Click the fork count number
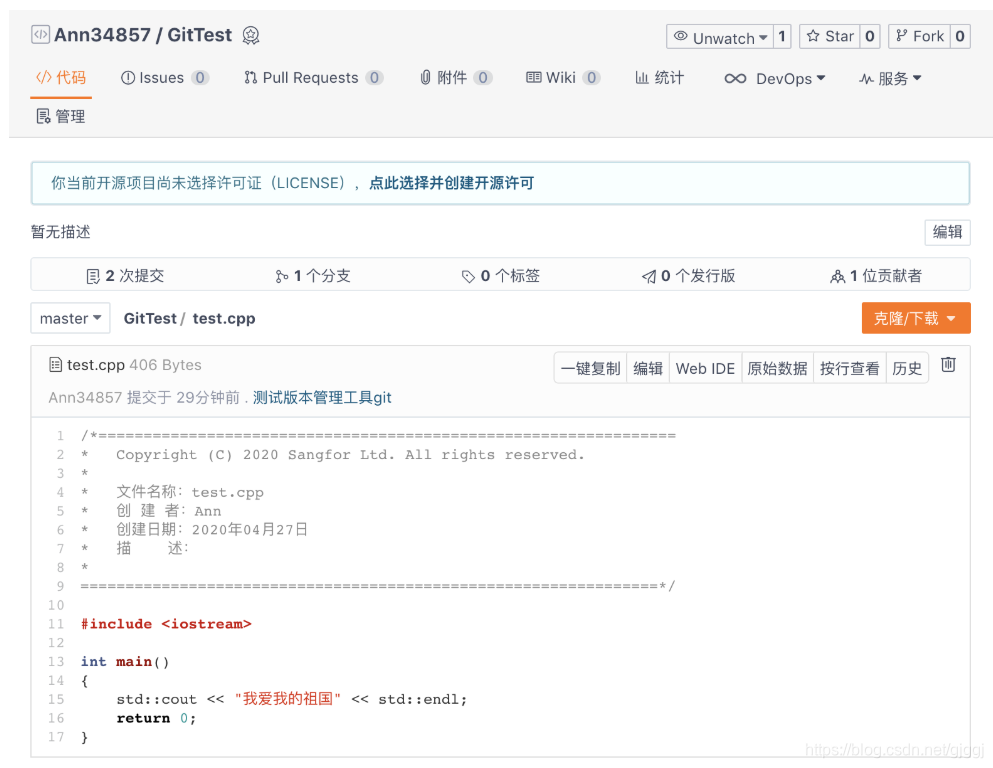 [959, 37]
